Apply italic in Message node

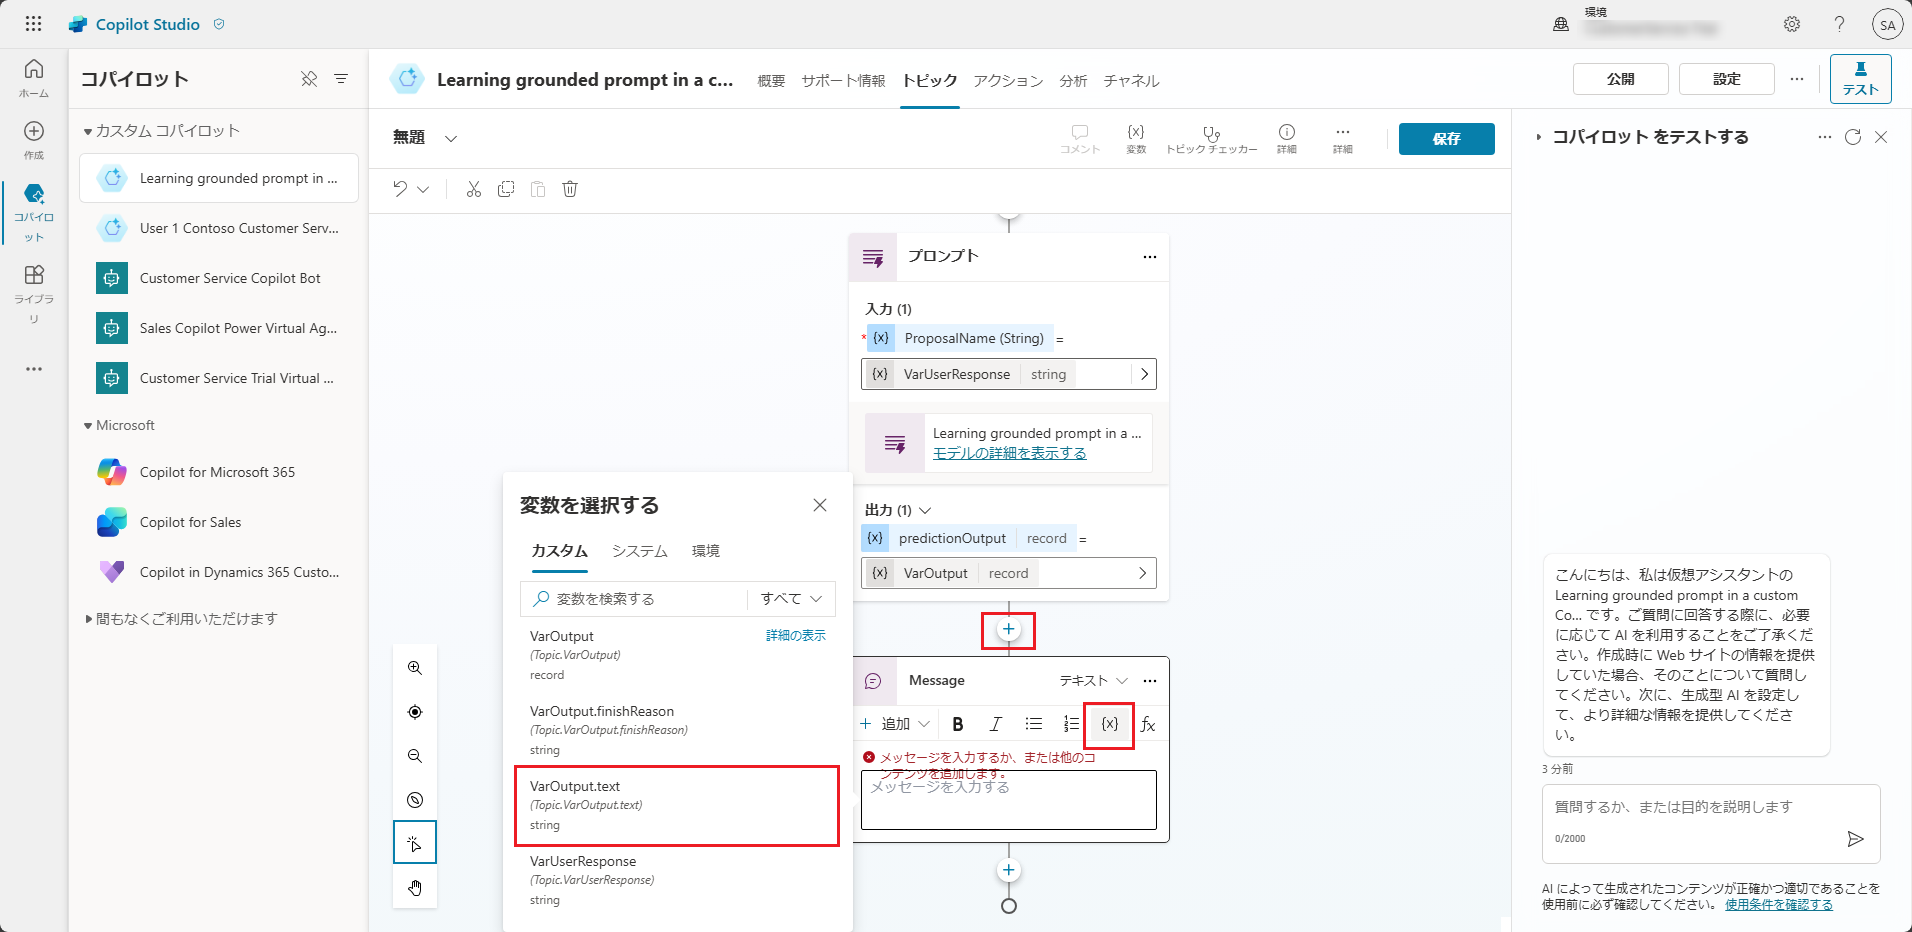coord(996,724)
